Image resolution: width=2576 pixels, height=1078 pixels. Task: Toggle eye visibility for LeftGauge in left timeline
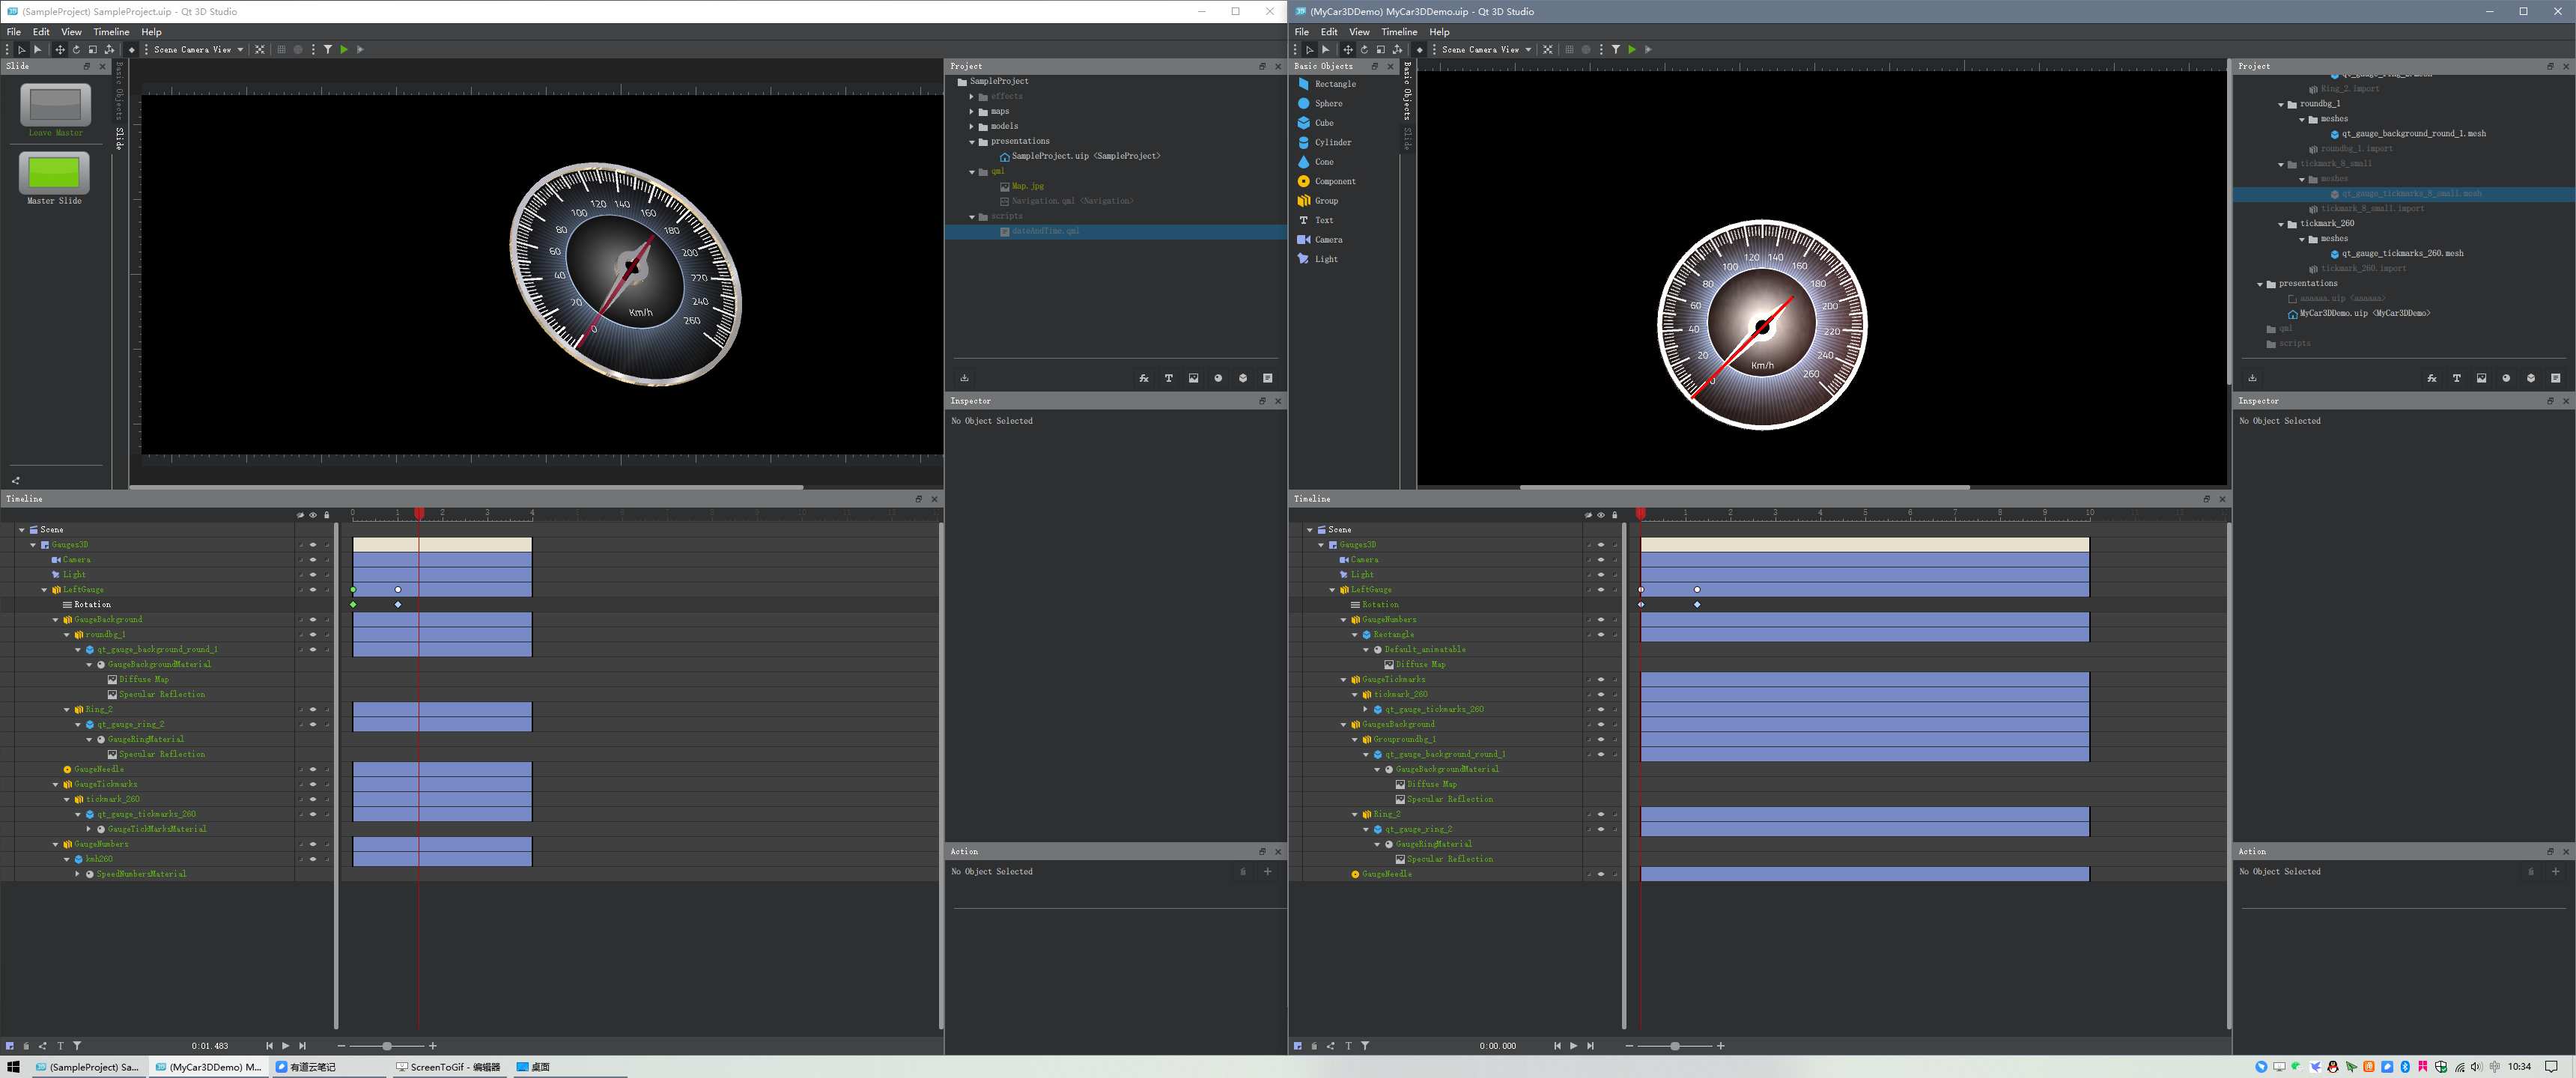point(313,590)
